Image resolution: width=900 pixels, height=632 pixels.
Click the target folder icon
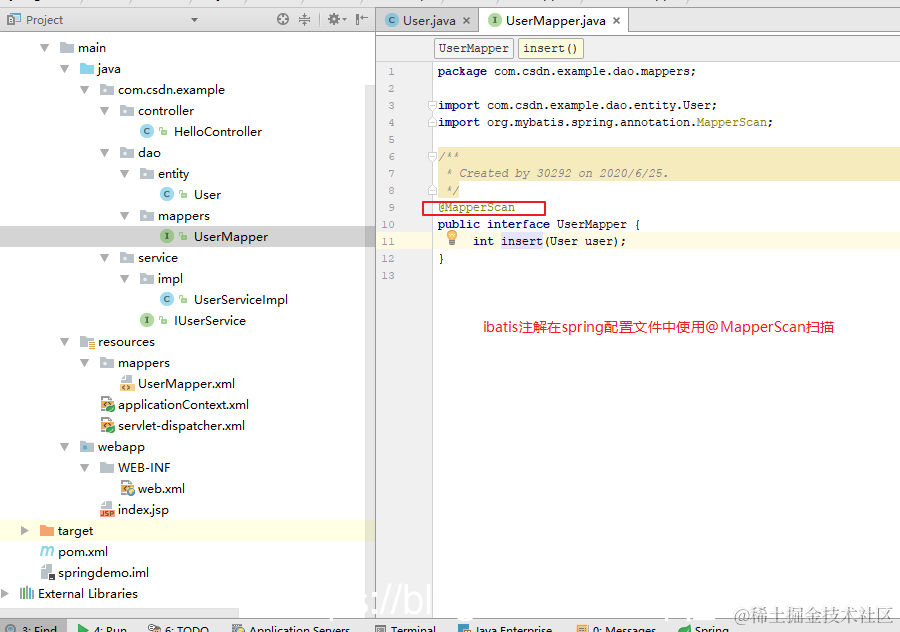click(47, 530)
